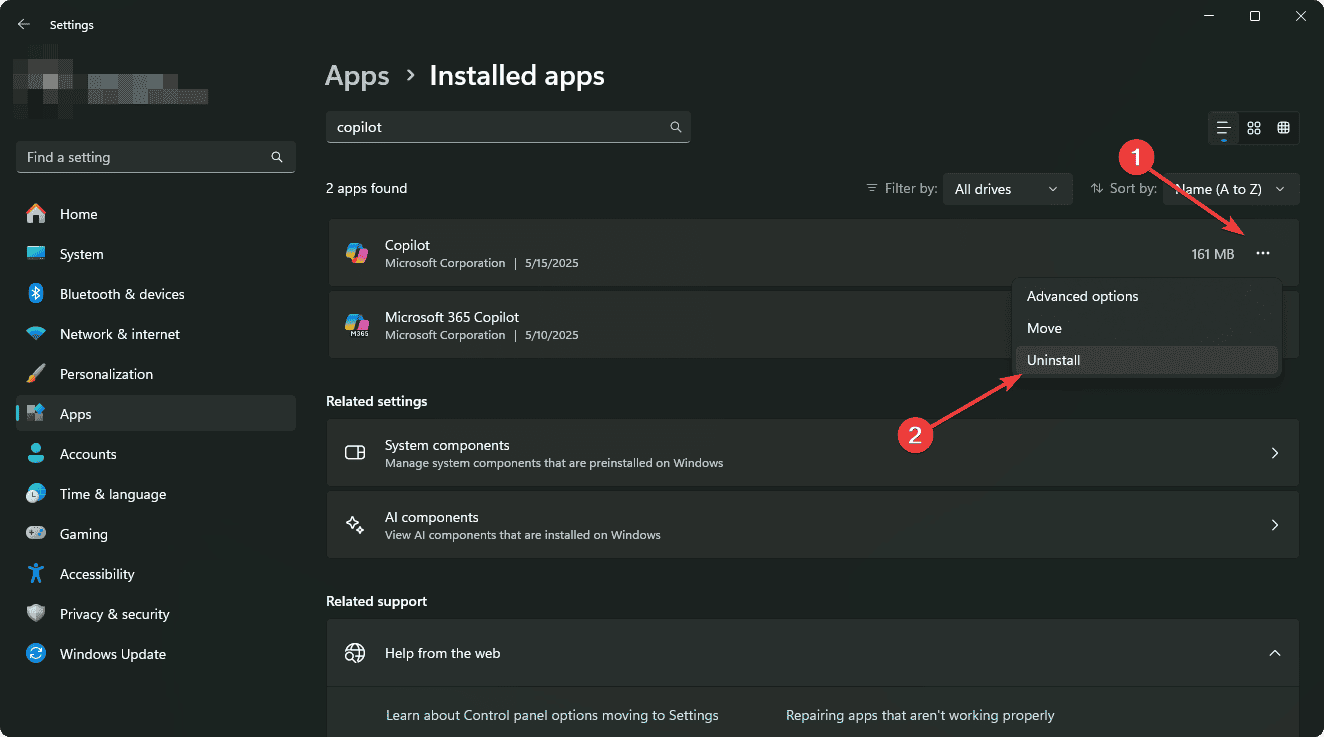Click the Apps breadcrumb link
Image resolution: width=1324 pixels, height=737 pixels.
pyautogui.click(x=357, y=76)
